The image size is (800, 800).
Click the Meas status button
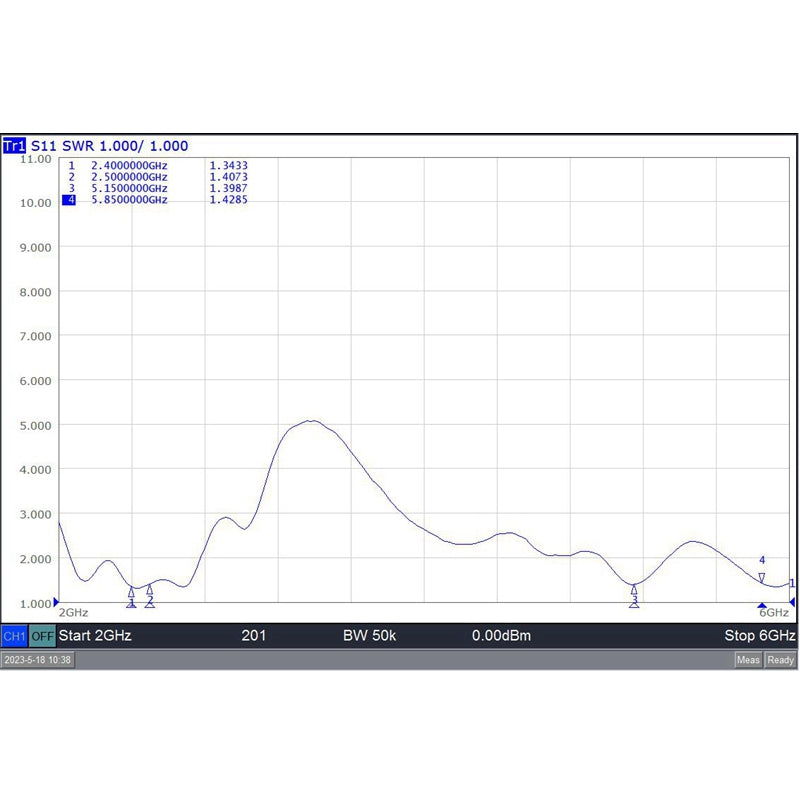749,660
